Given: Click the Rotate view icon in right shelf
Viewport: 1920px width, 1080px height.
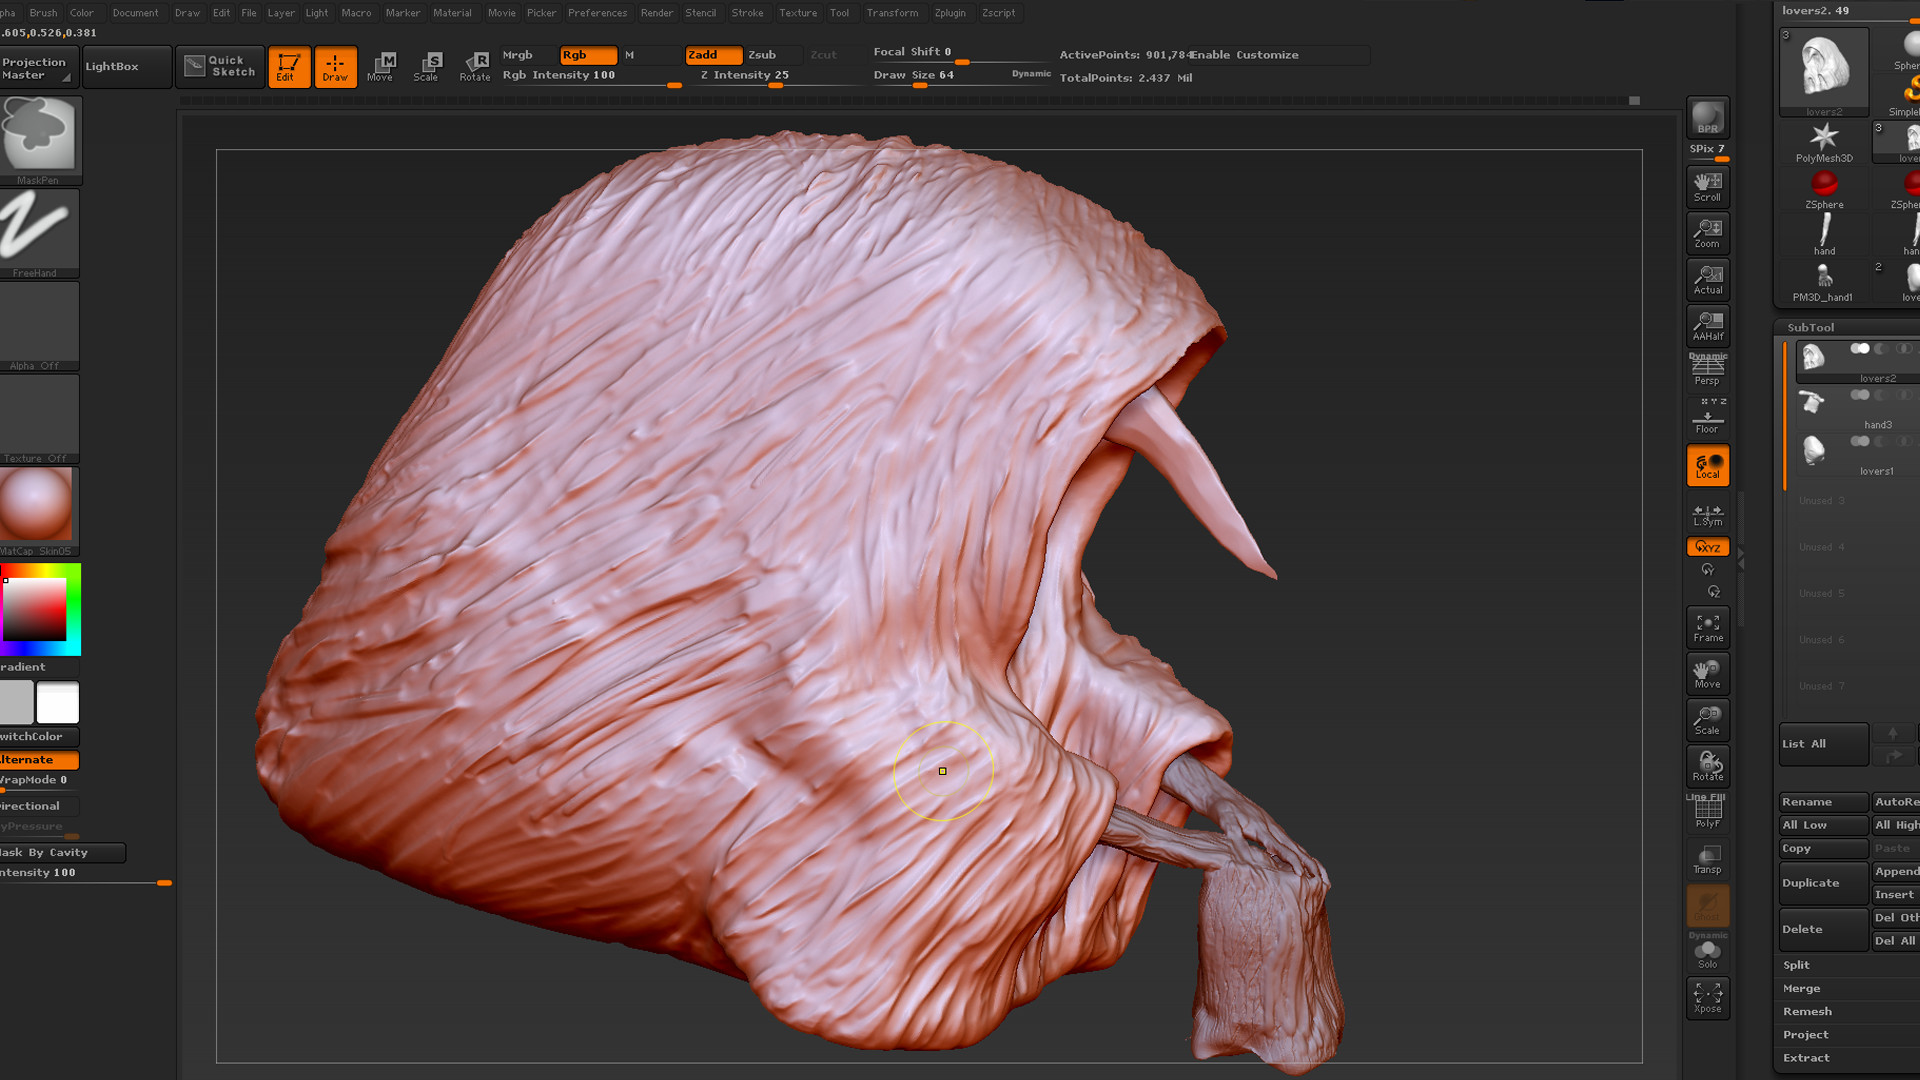Looking at the screenshot, I should [1707, 766].
